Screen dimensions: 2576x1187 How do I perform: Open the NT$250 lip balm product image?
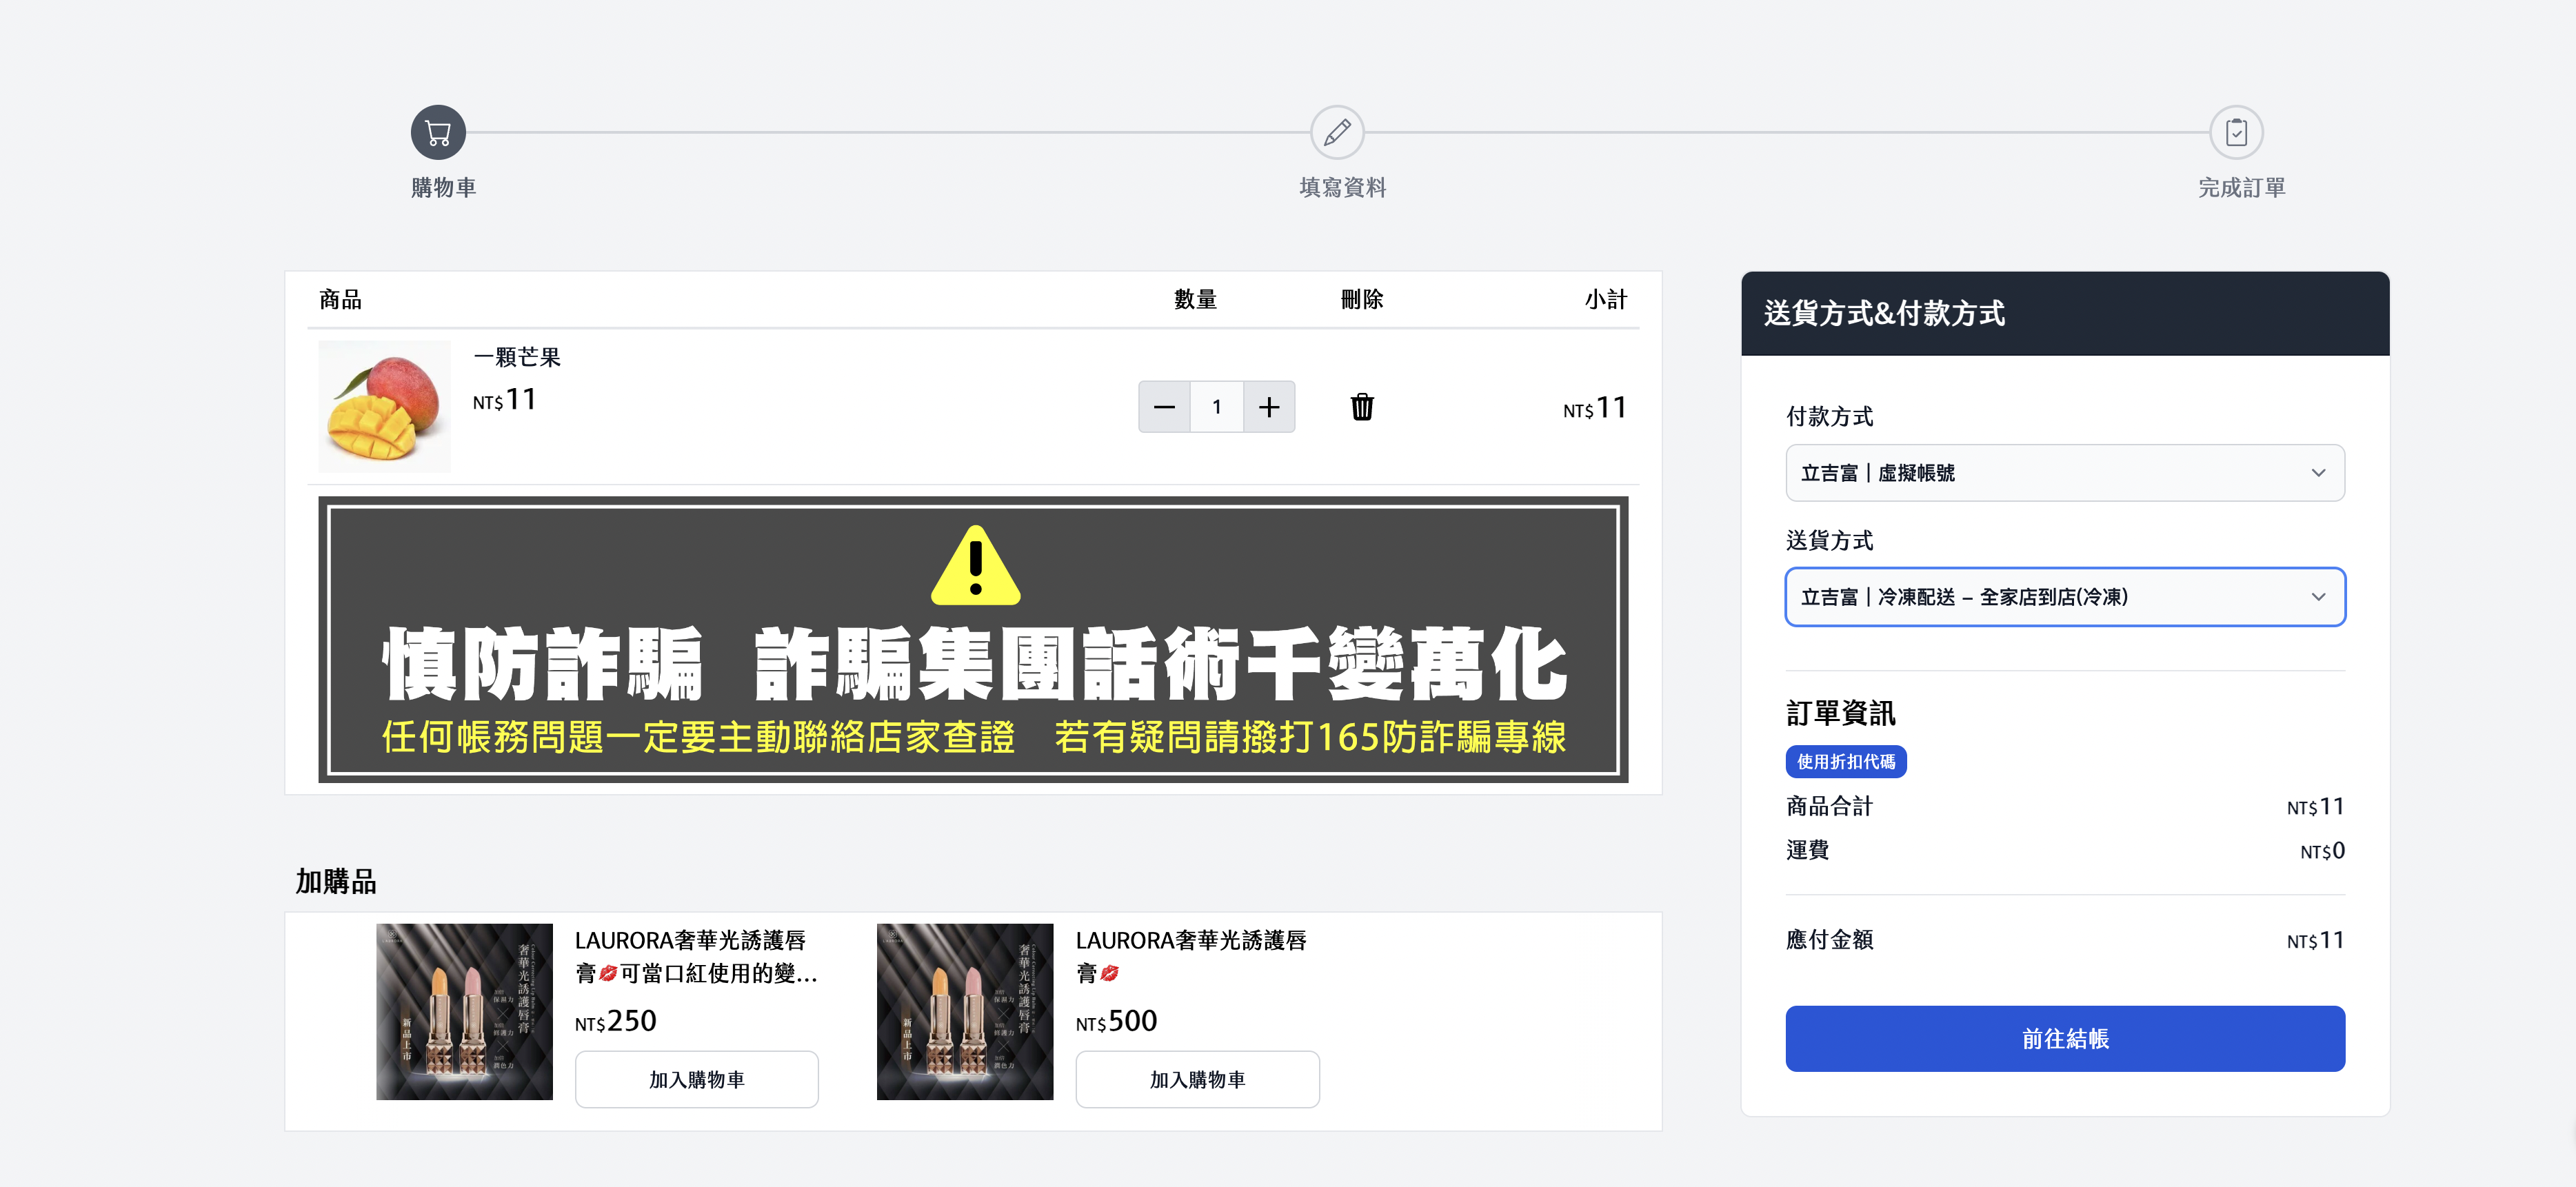point(464,1011)
